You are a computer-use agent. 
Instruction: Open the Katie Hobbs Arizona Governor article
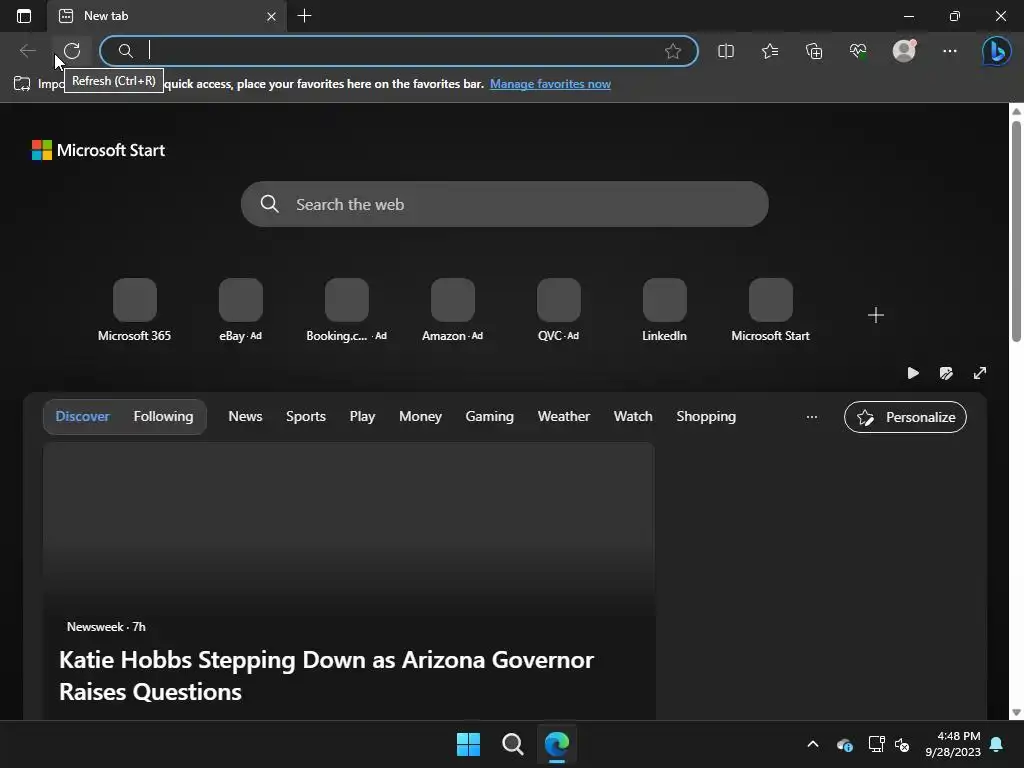[x=327, y=676]
